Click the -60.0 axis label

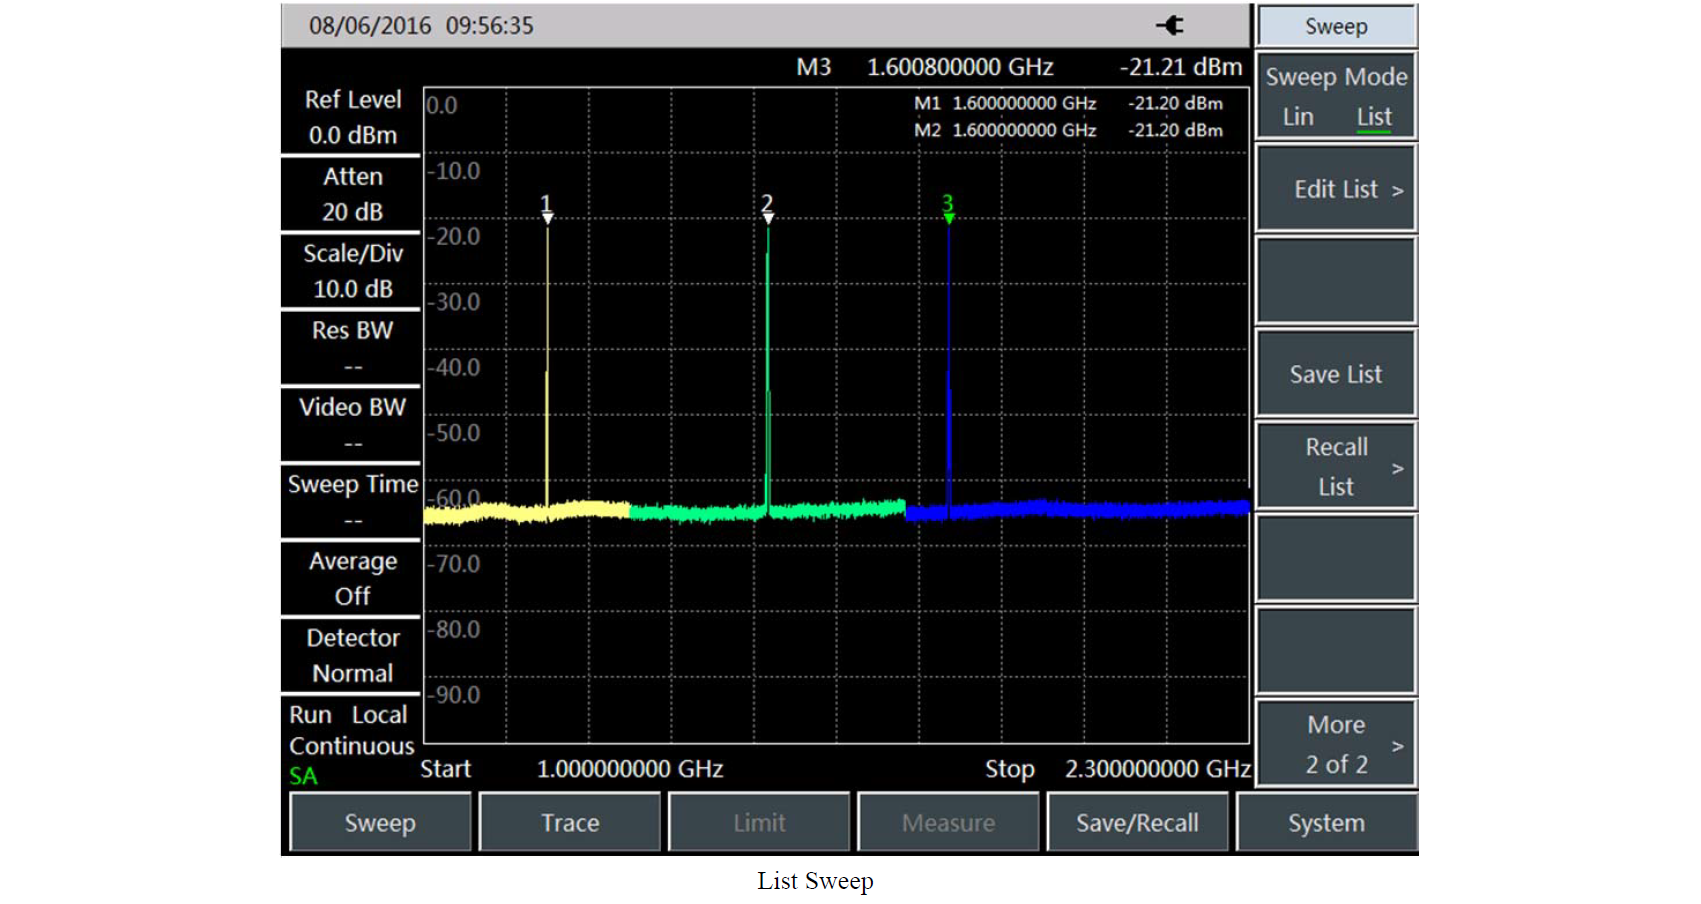[x=454, y=497]
